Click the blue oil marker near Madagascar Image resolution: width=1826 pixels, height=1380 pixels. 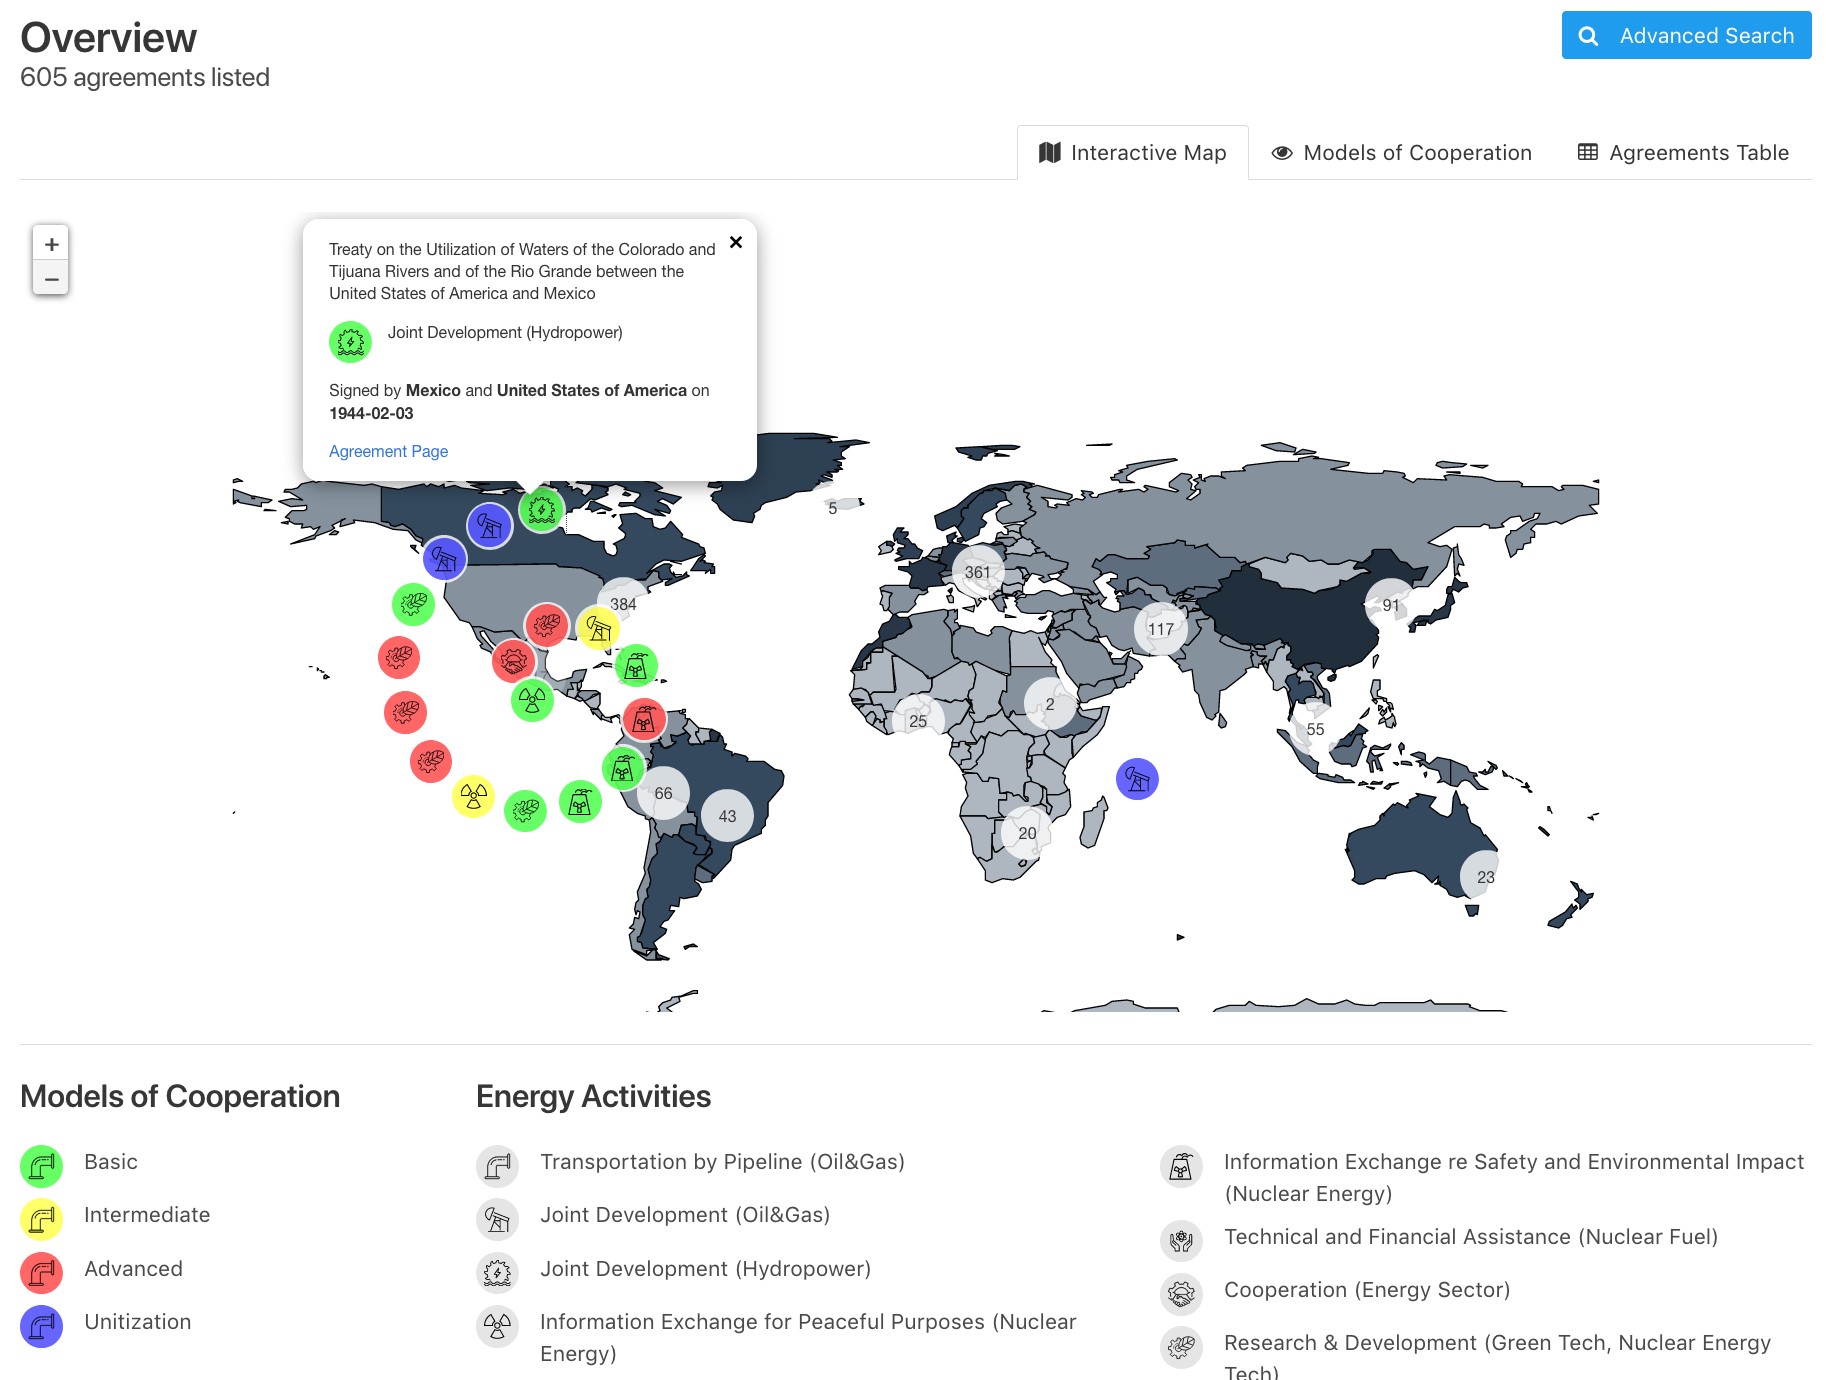pos(1137,779)
